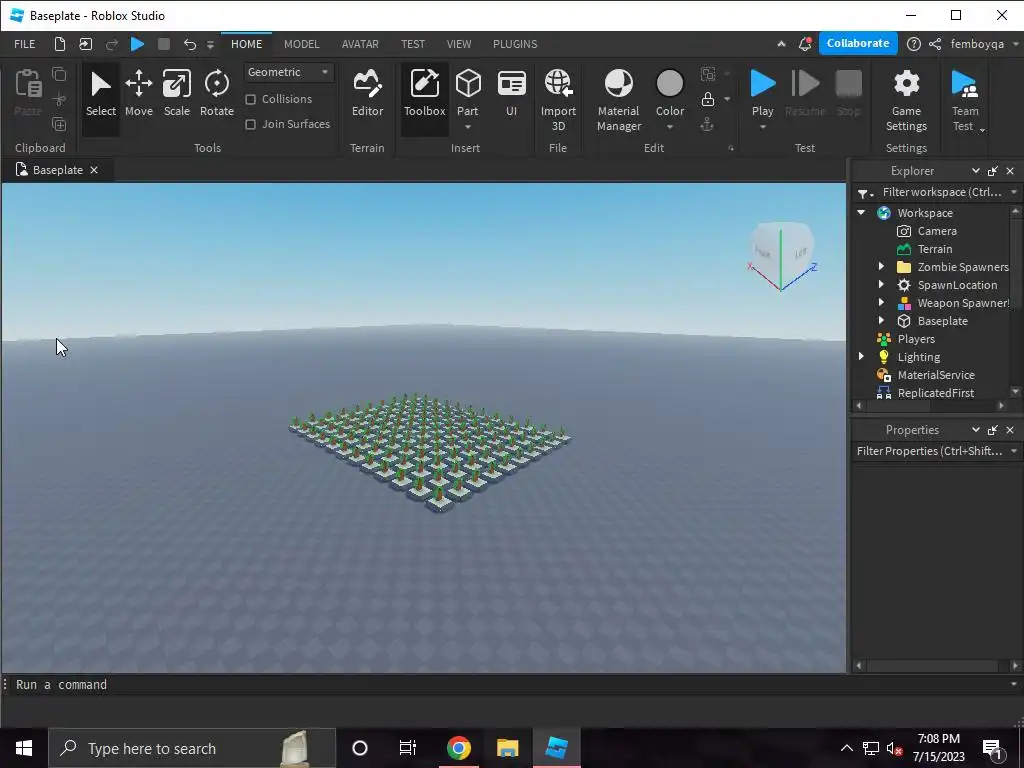Click the Filter workspace input field
1024x768 pixels.
point(941,192)
